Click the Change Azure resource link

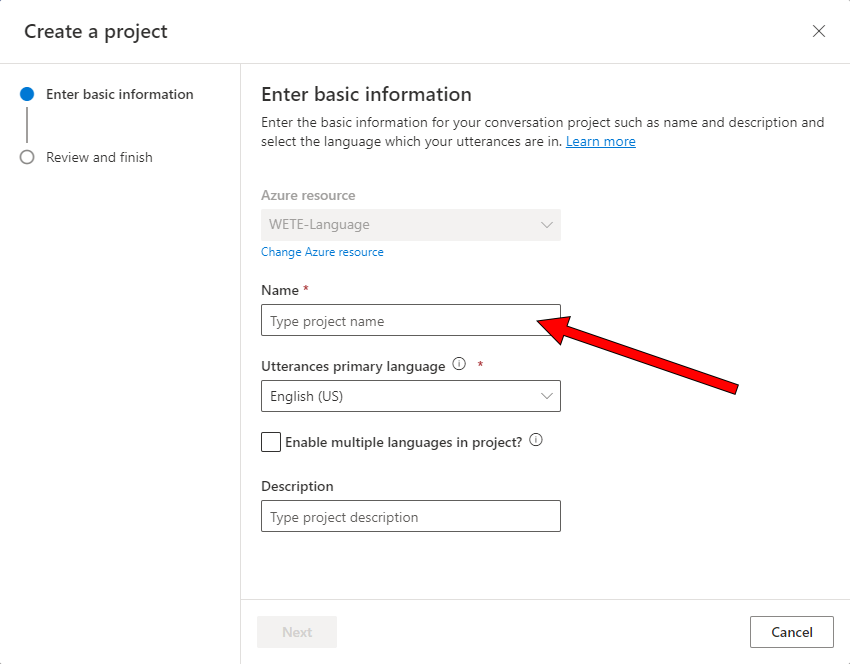pyautogui.click(x=322, y=252)
